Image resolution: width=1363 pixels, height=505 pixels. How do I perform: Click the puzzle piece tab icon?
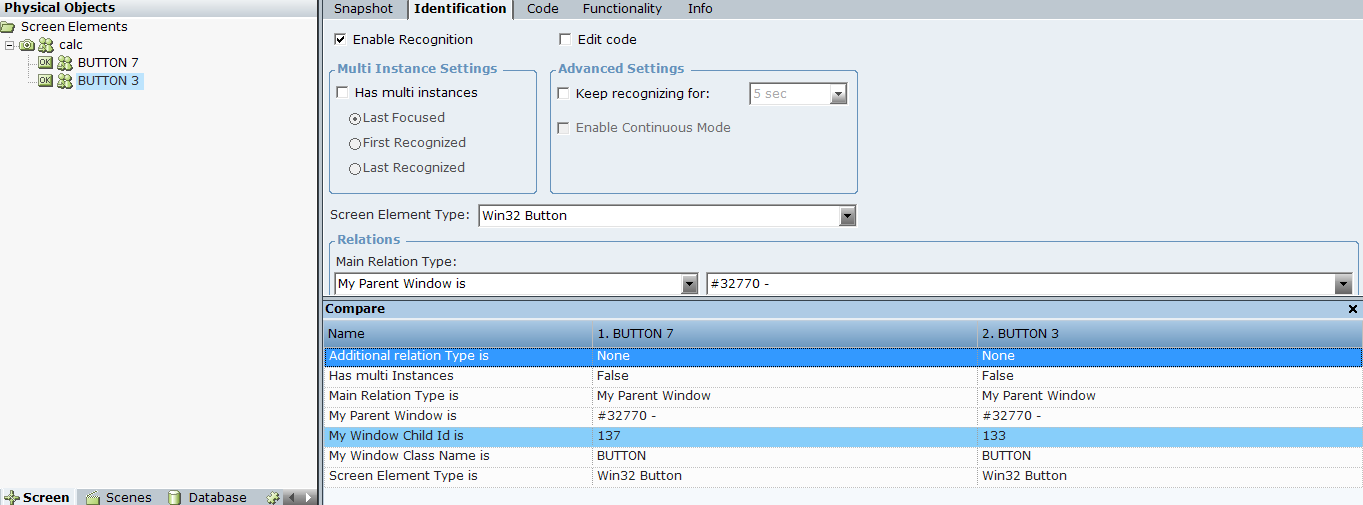(x=272, y=497)
